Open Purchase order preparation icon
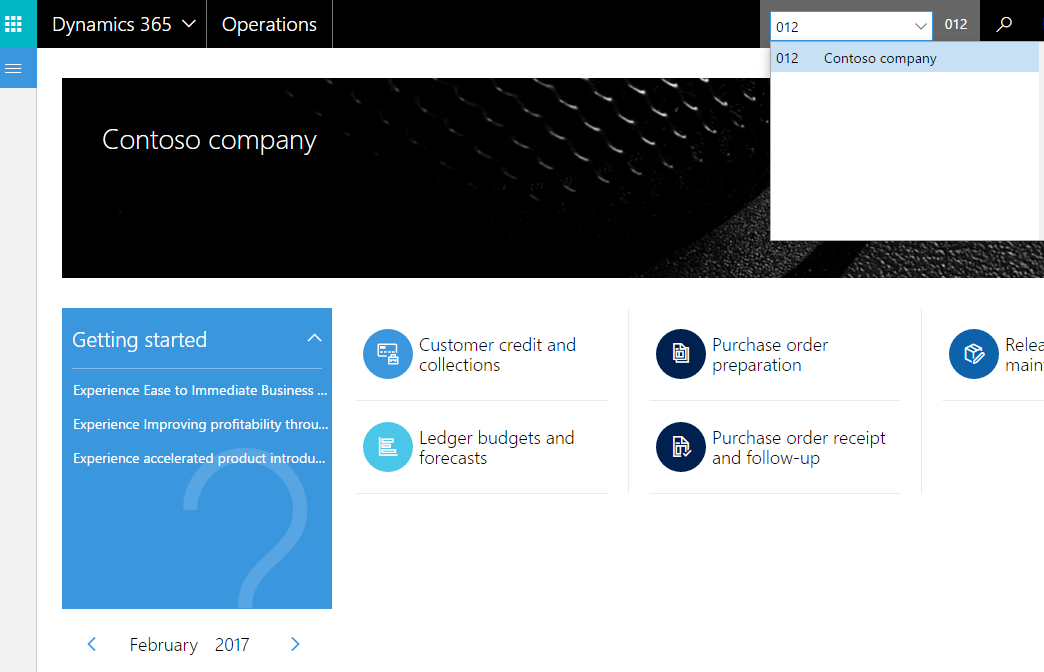This screenshot has width=1044, height=672. (x=680, y=354)
